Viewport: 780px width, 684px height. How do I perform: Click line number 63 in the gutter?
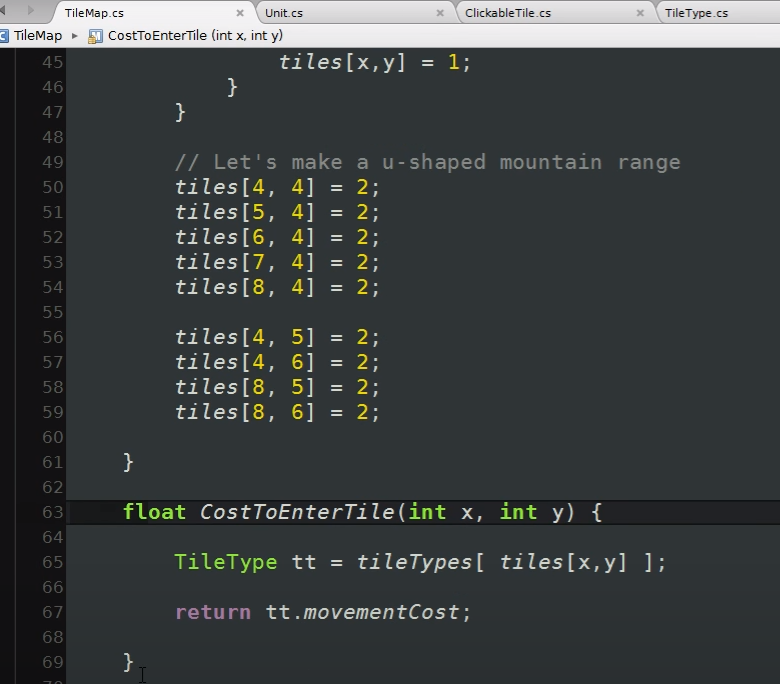[x=53, y=512]
